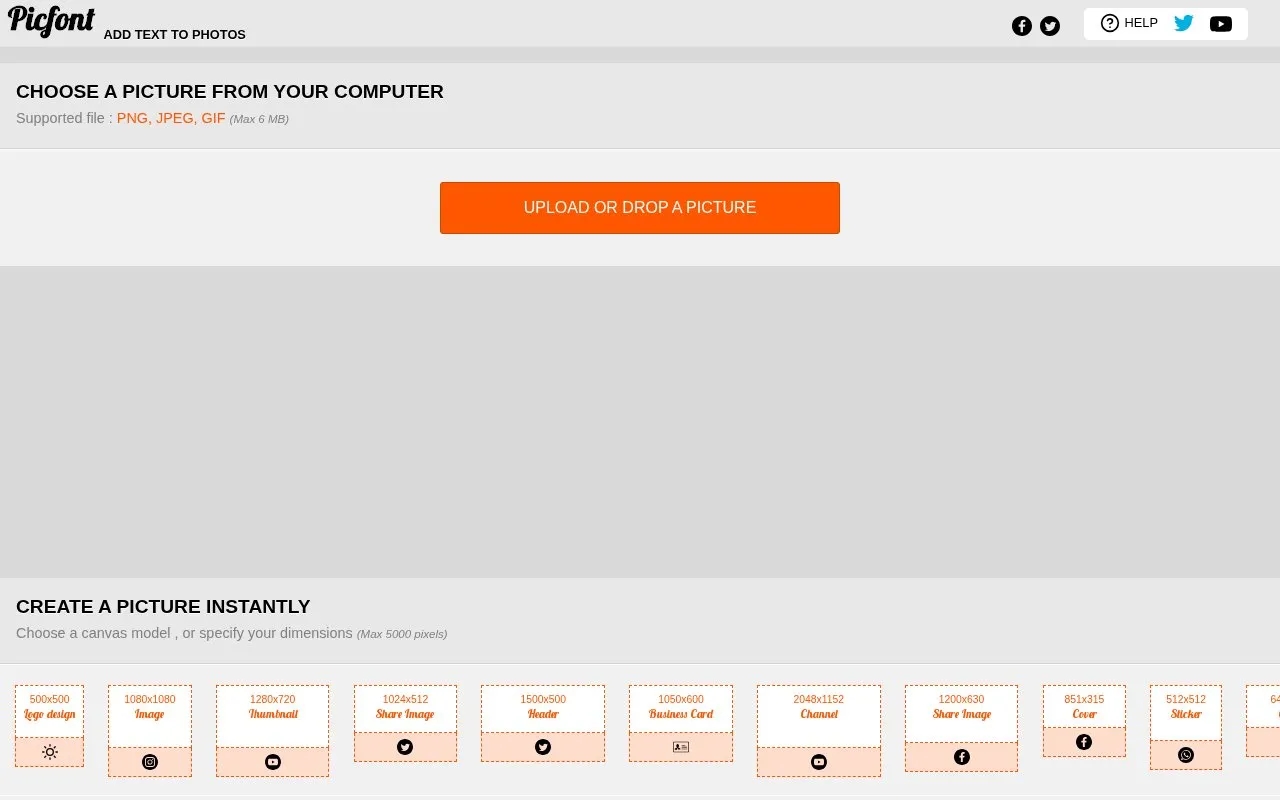This screenshot has width=1280, height=800.
Task: Choose the Instagram icon under 1080x1080 Image
Action: click(150, 762)
